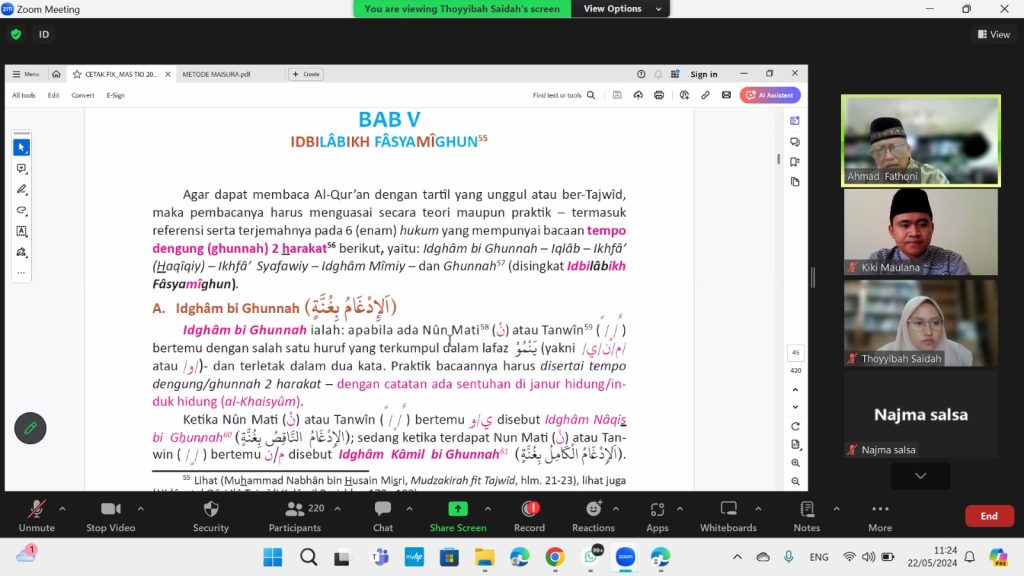Click next page down arrow on right rail

point(795,407)
